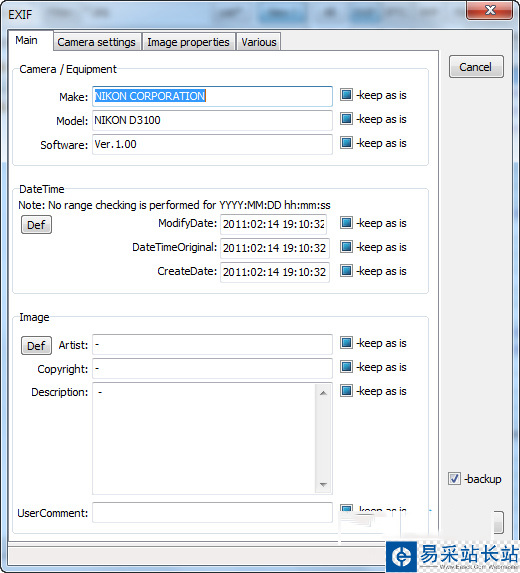Open the Camera settings tab

click(97, 42)
